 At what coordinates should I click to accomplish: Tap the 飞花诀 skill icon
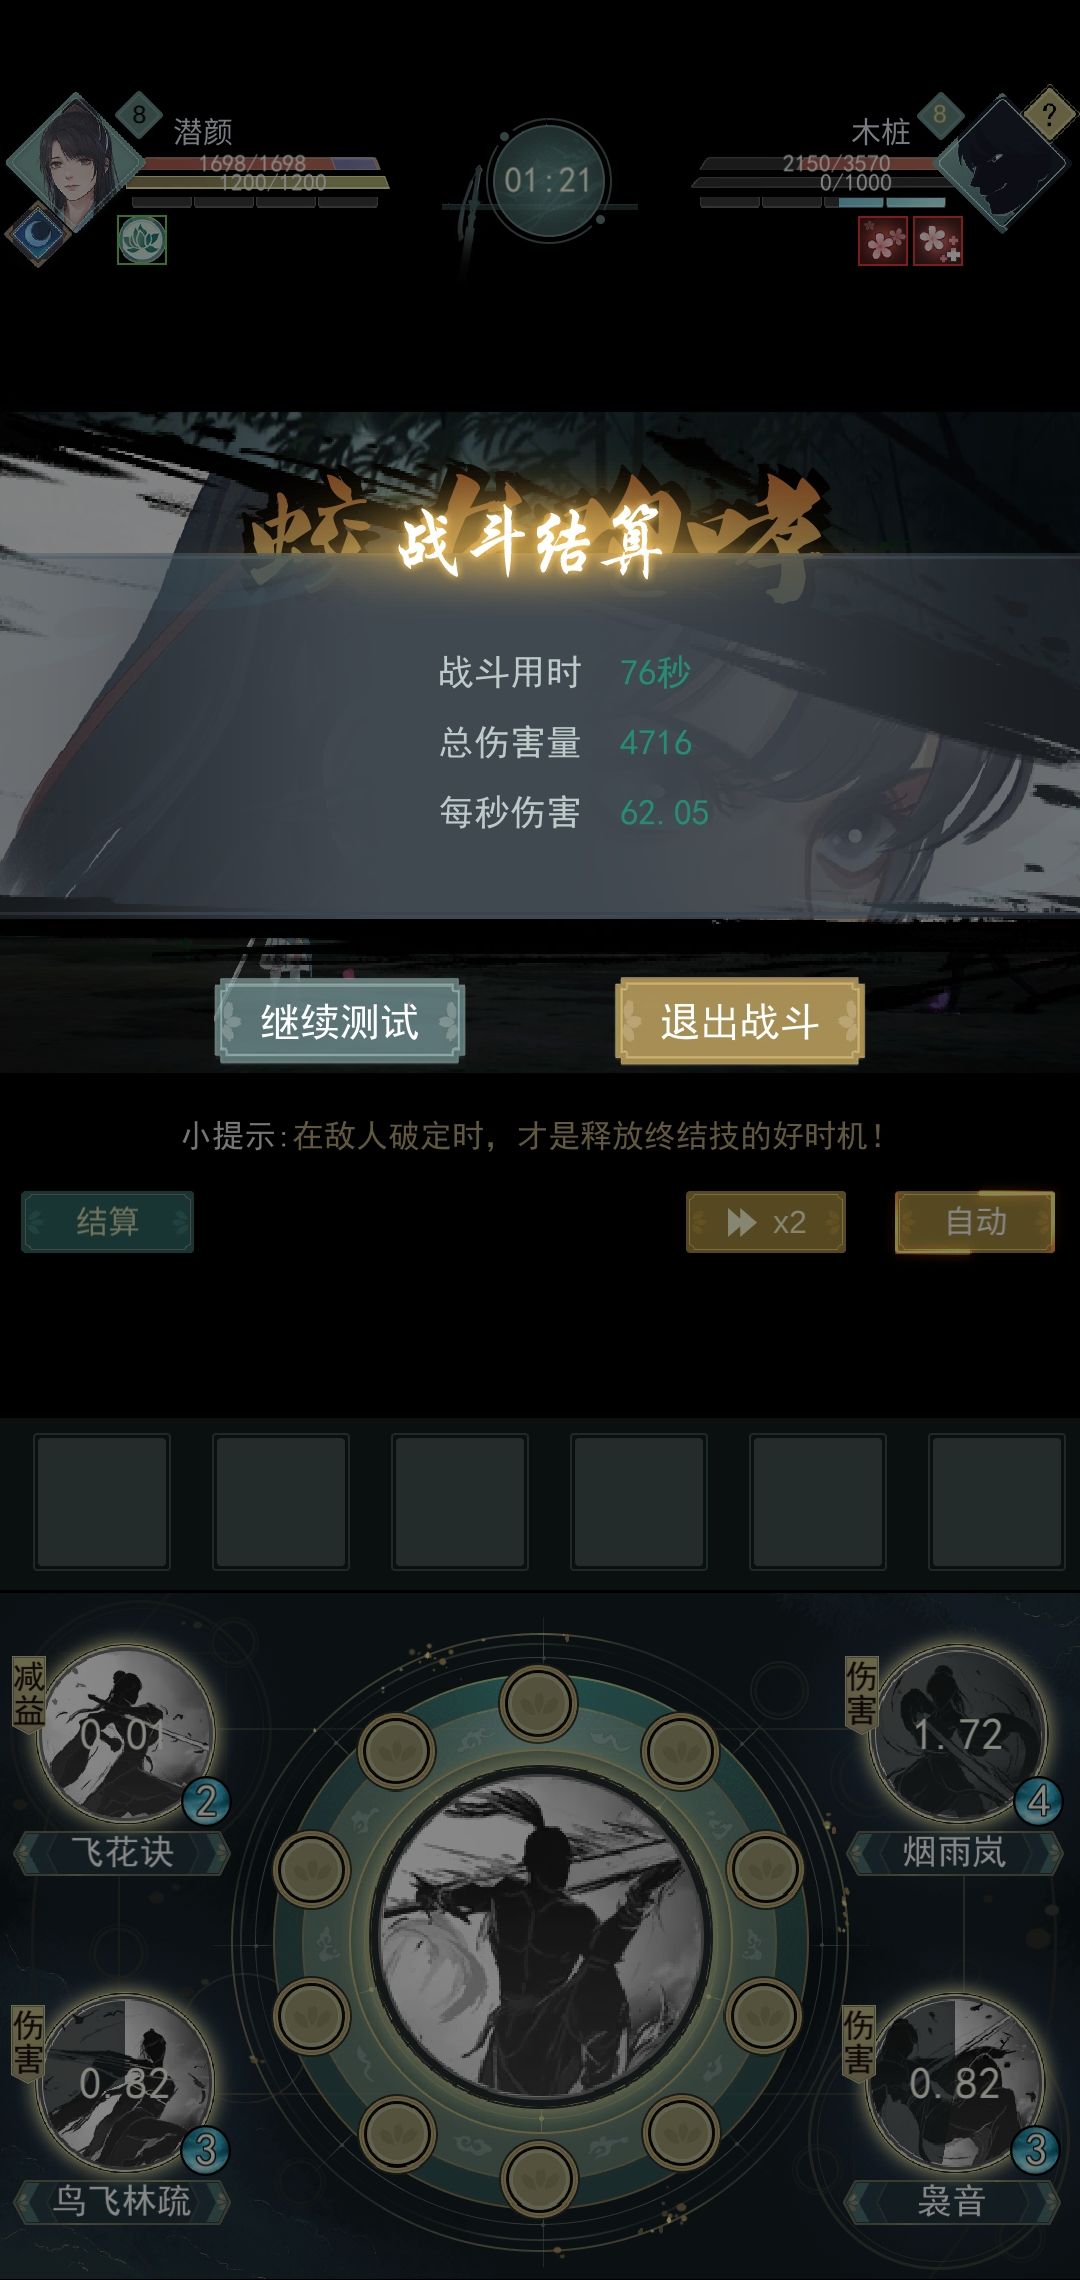click(125, 1732)
